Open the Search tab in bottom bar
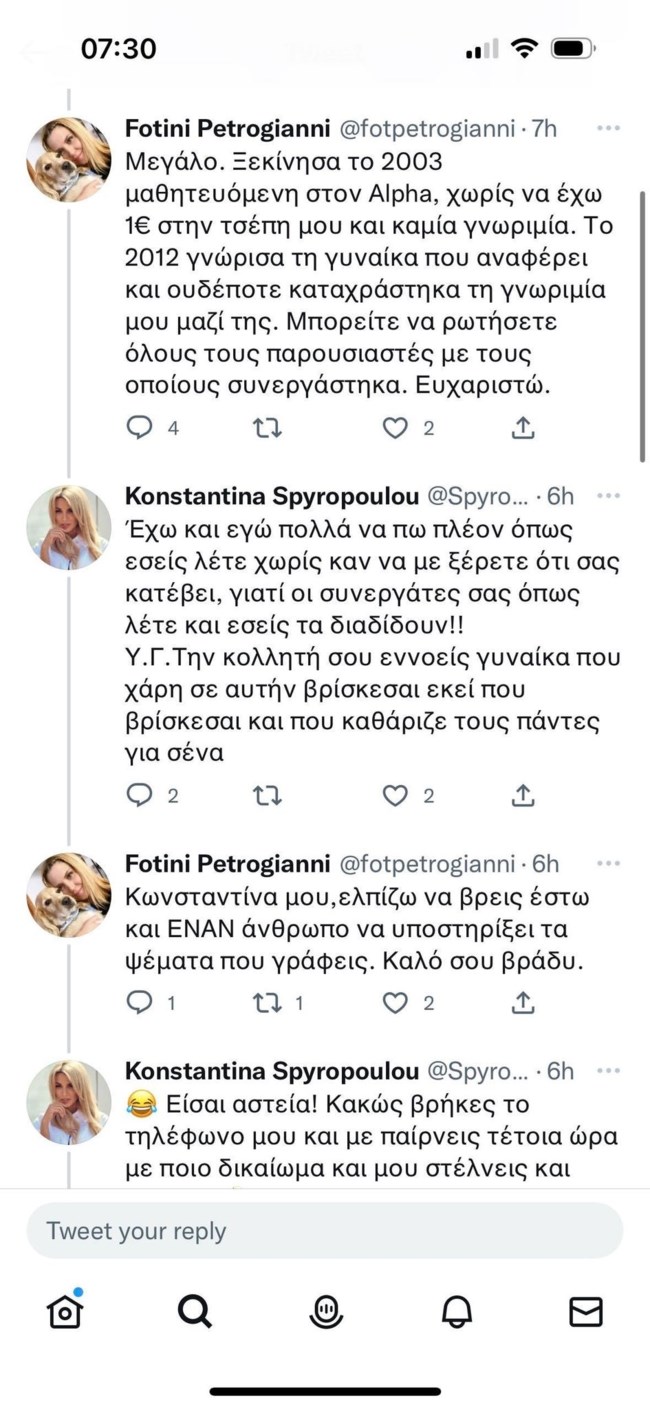The image size is (650, 1409). click(x=195, y=1311)
